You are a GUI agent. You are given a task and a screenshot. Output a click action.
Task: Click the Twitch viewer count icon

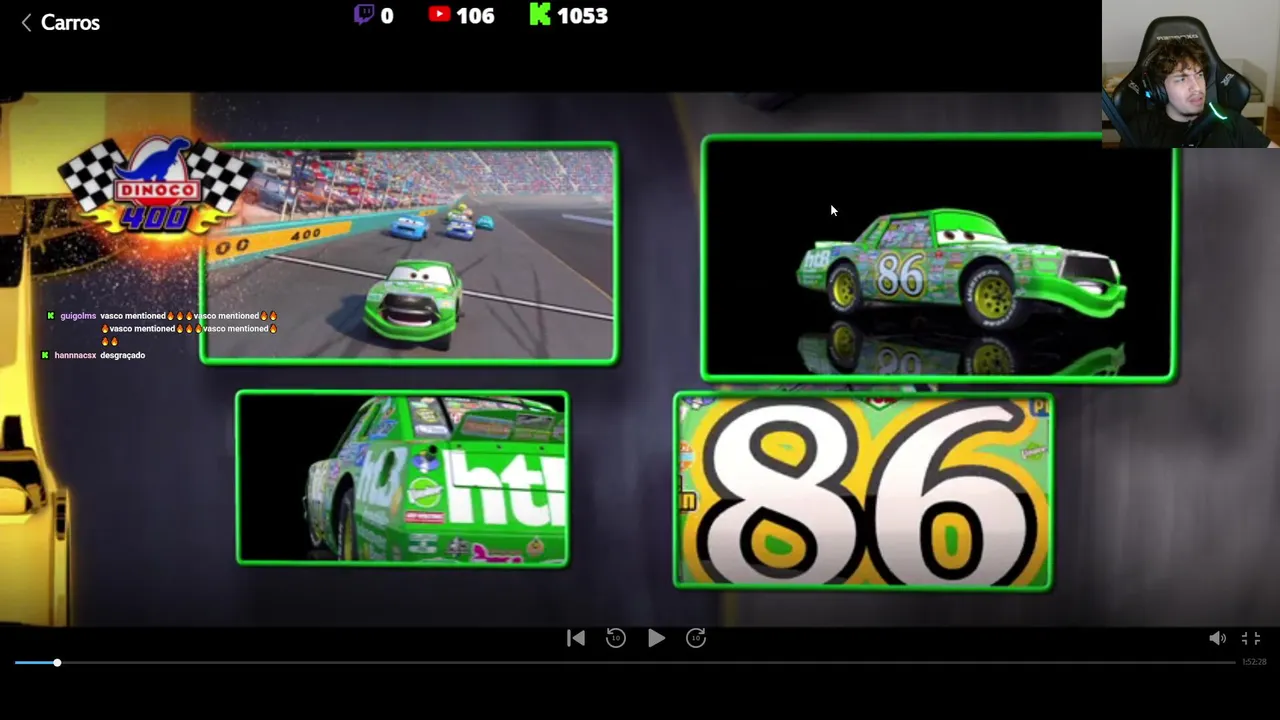tap(364, 15)
